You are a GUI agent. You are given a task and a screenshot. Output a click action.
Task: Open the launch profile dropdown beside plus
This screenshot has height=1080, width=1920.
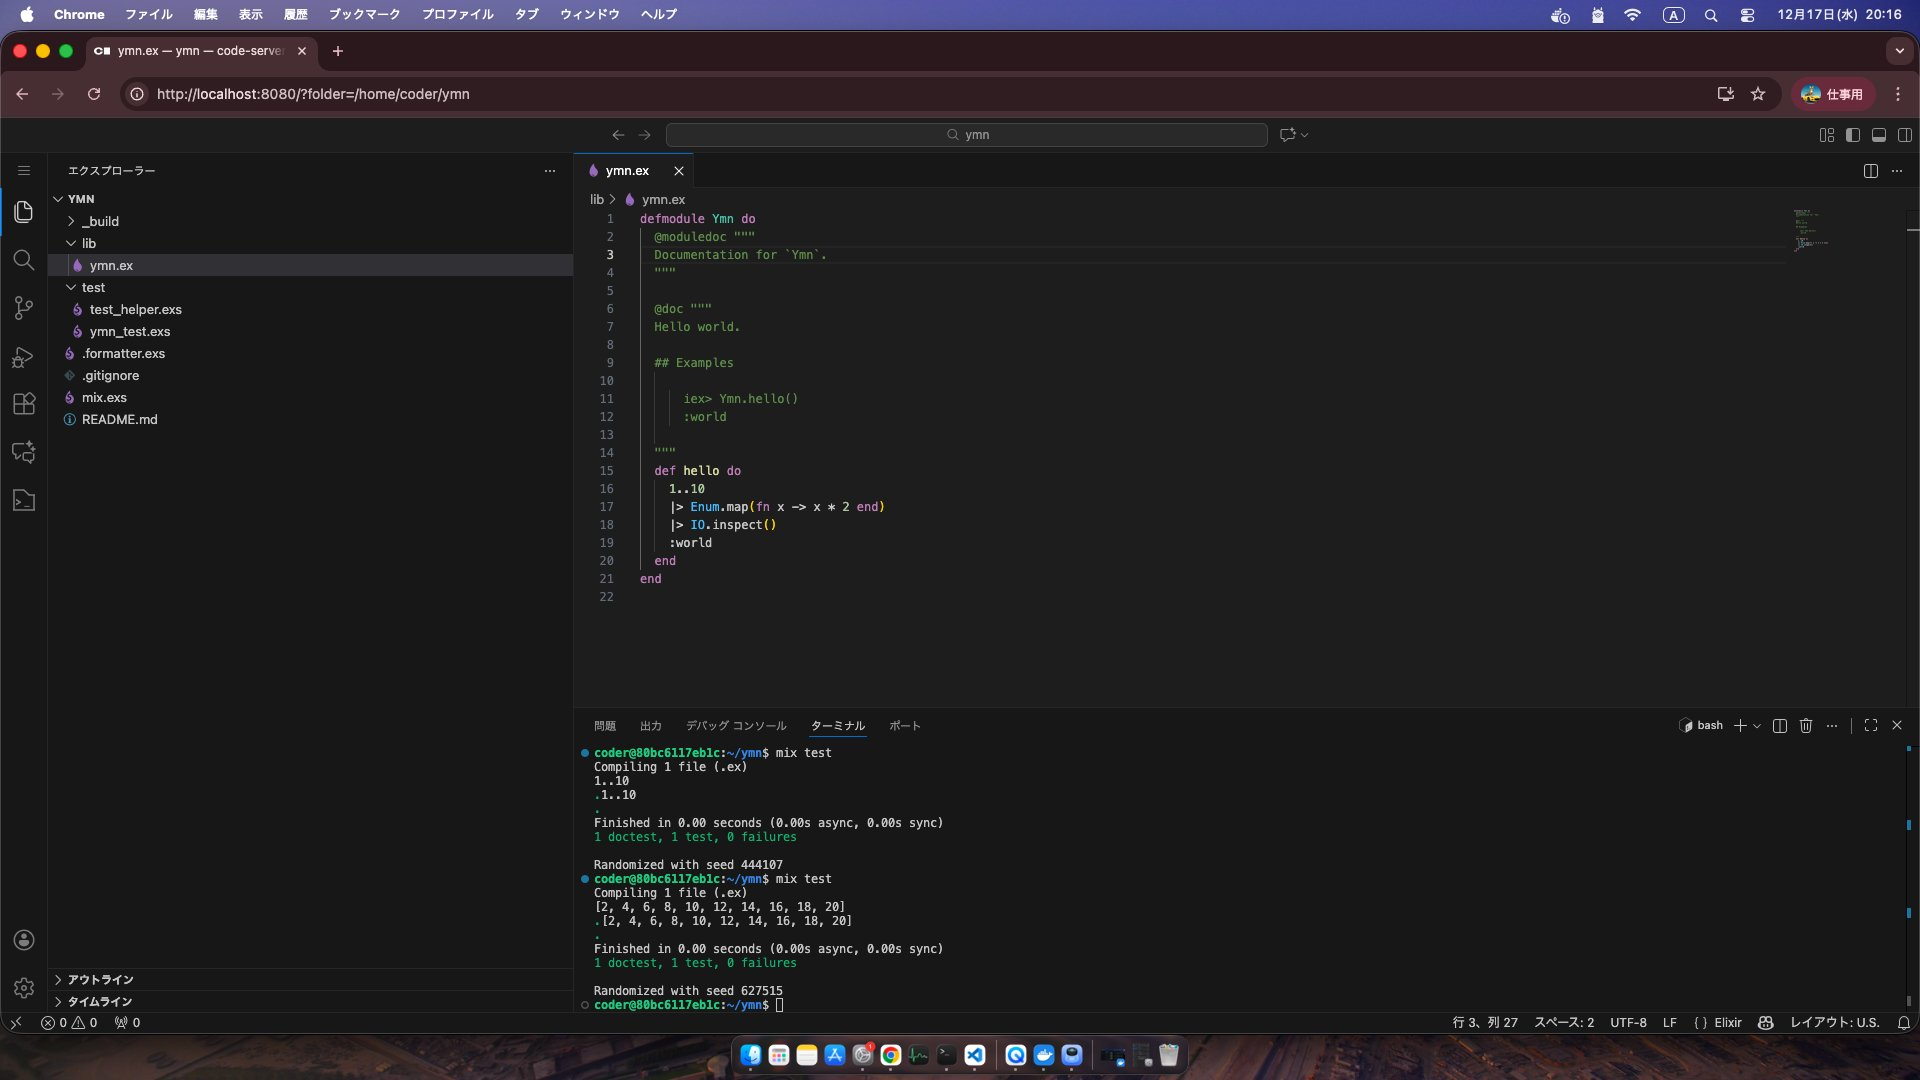coord(1757,726)
